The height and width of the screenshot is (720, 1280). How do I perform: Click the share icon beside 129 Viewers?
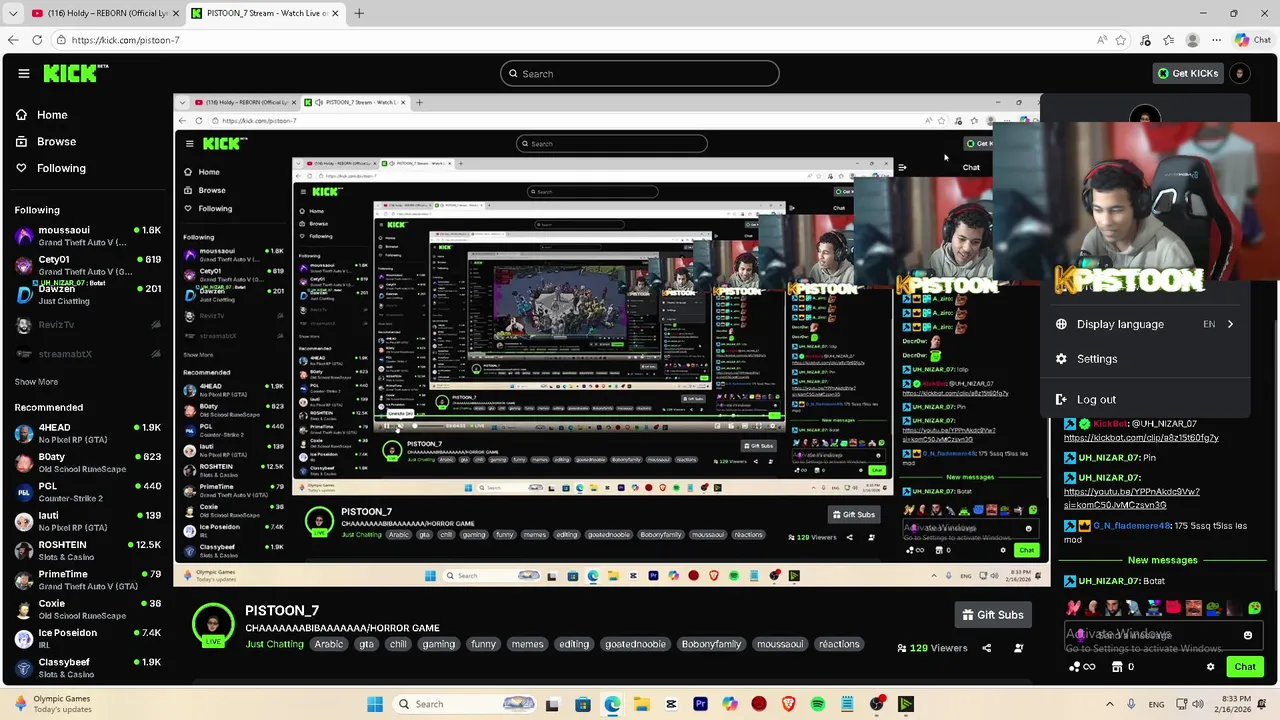[x=986, y=648]
